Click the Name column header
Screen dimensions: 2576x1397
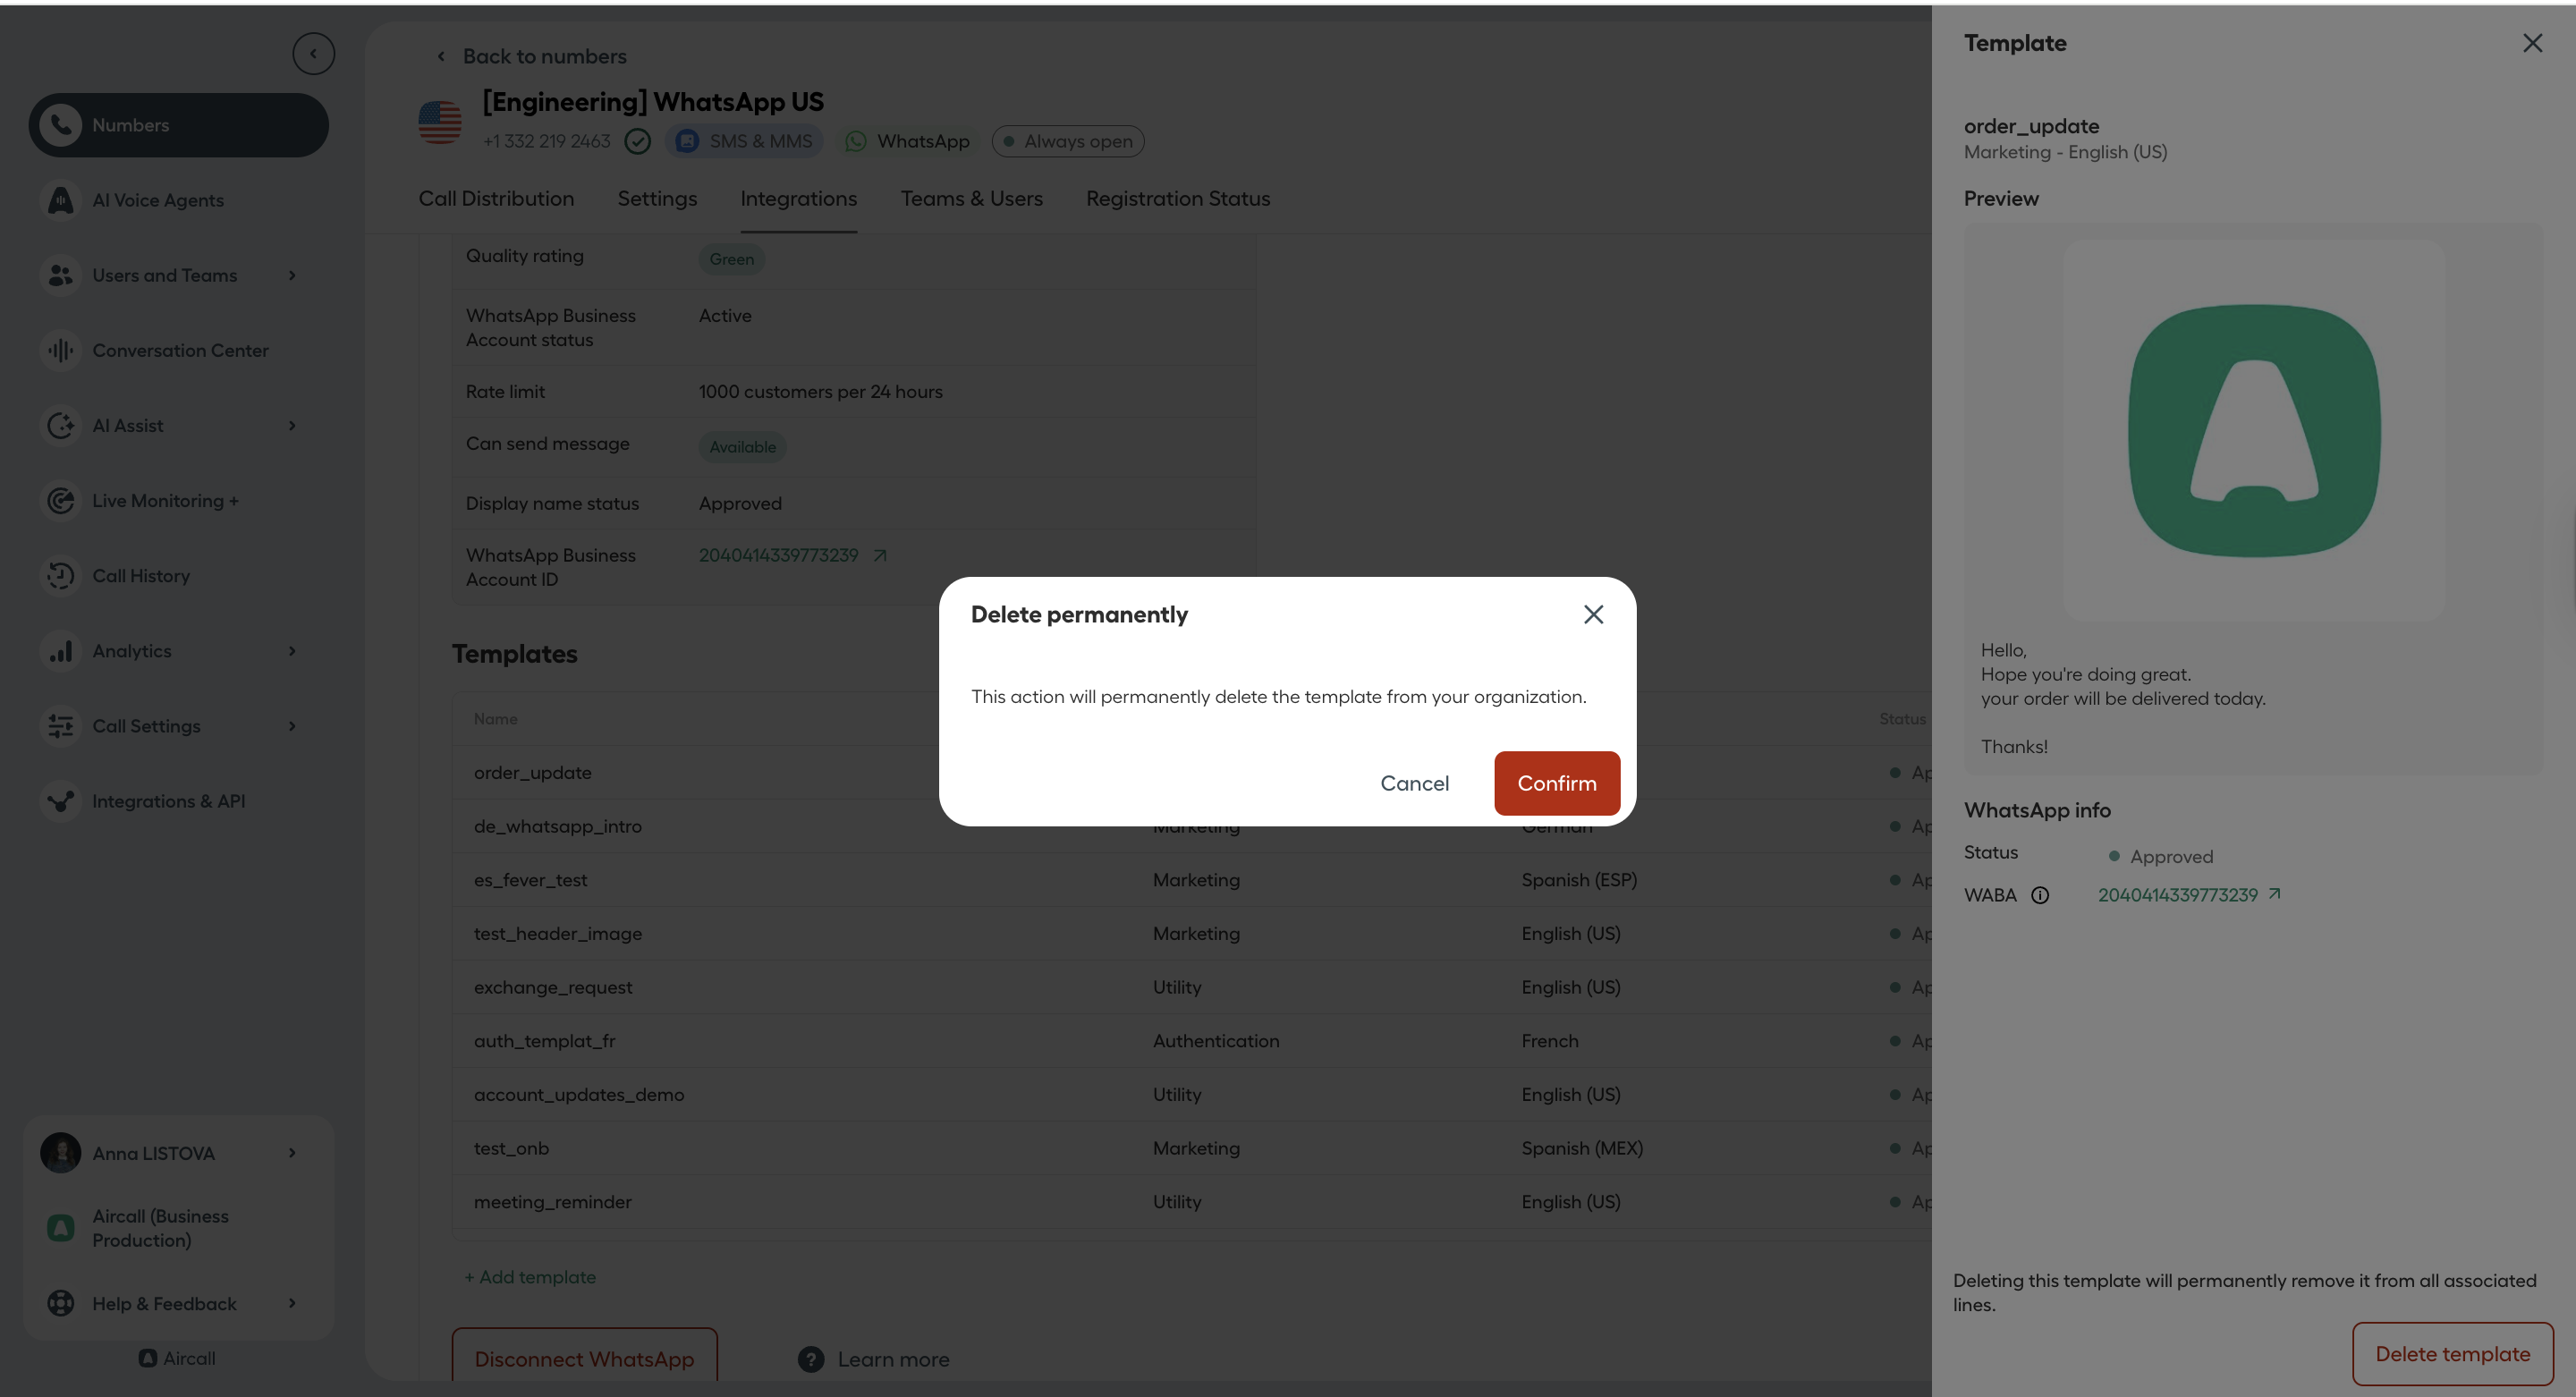click(495, 718)
